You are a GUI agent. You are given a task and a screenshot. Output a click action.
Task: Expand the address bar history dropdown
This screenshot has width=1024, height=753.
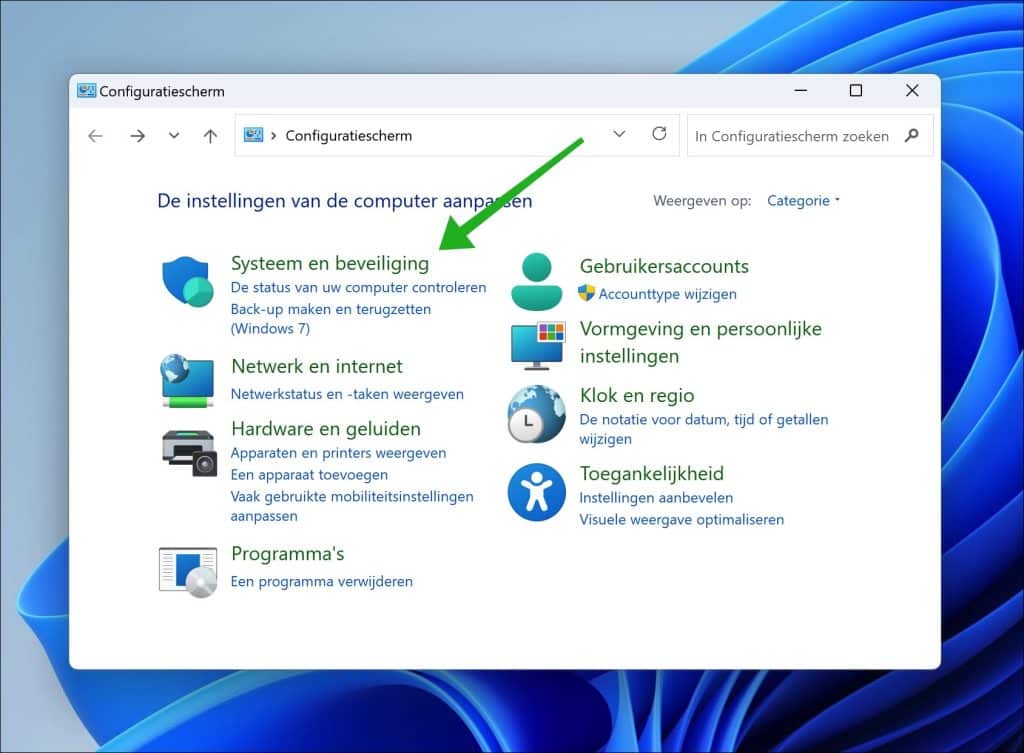coord(619,134)
